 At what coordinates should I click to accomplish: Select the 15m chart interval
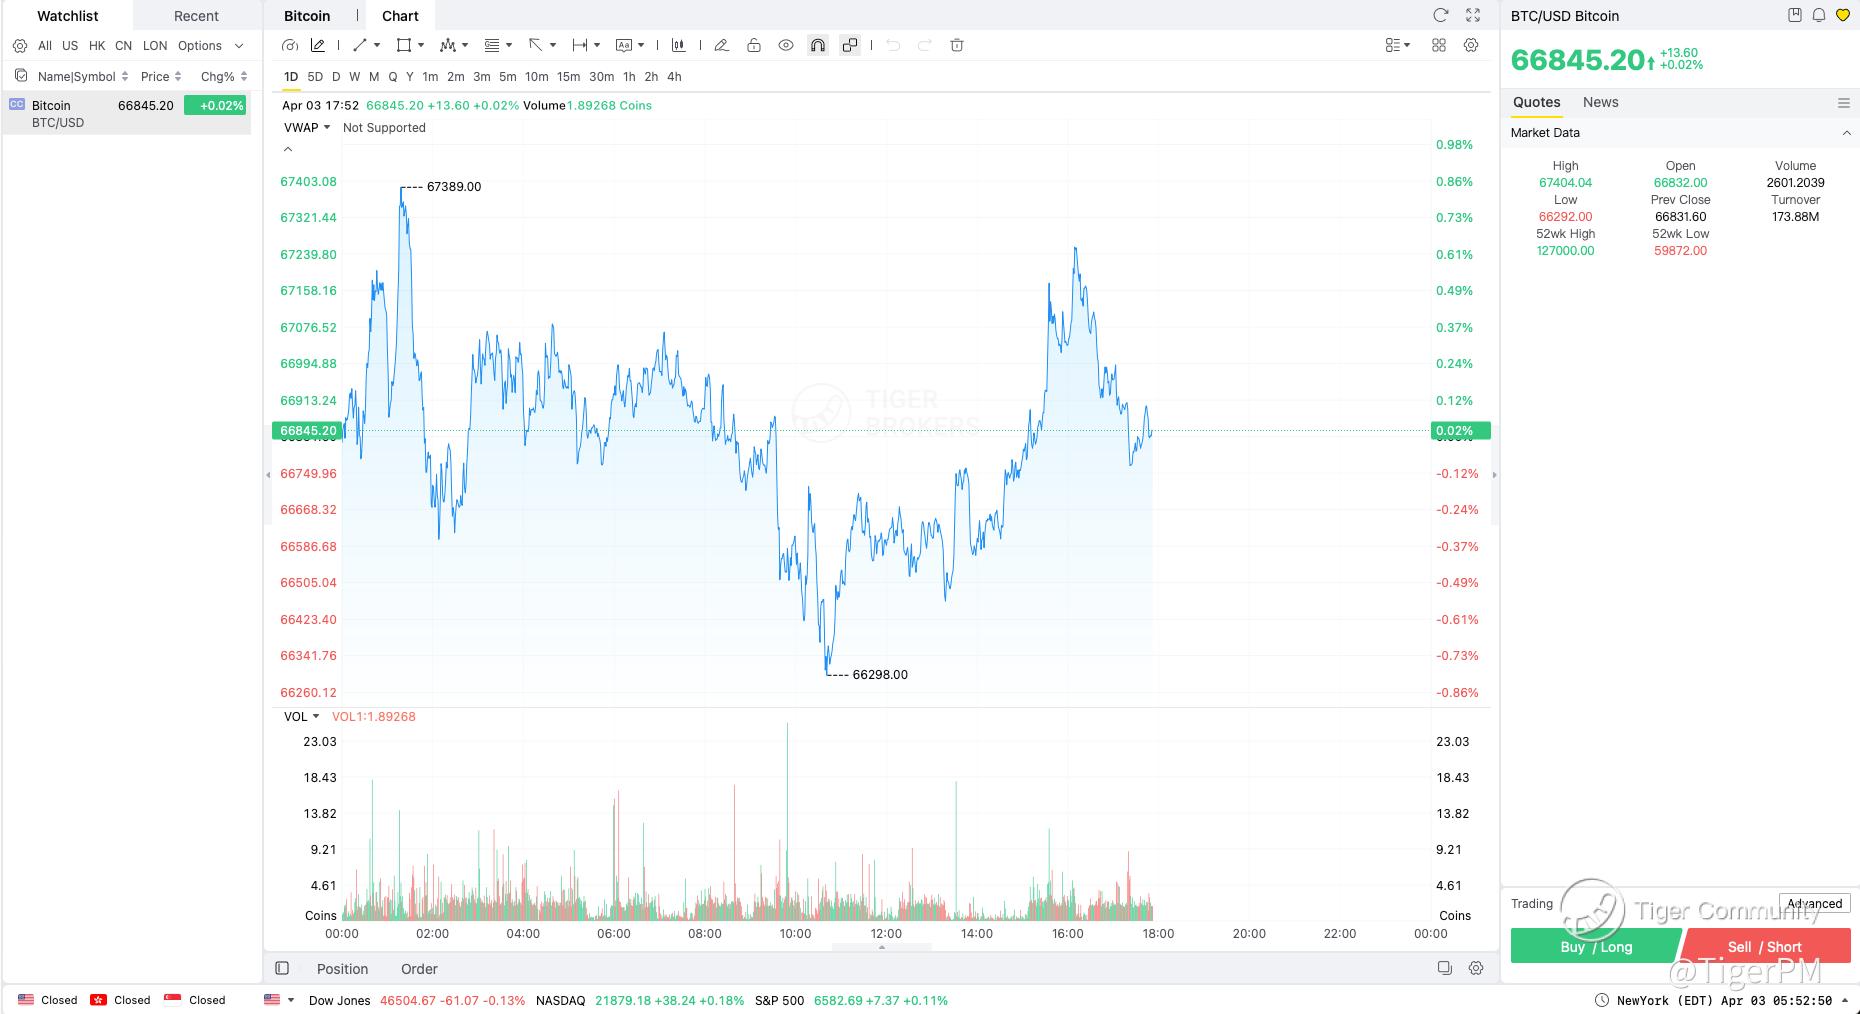[x=569, y=76]
